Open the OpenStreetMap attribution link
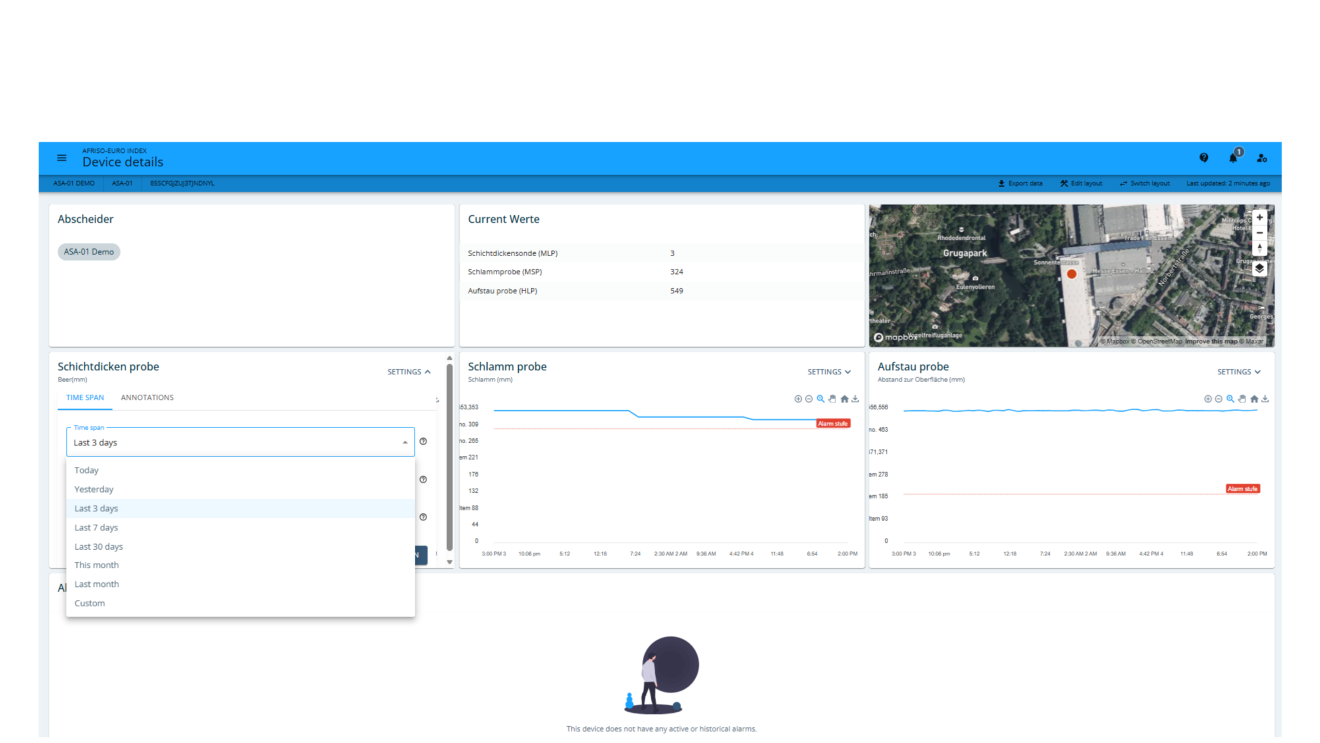The image size is (1320, 743). 1157,342
